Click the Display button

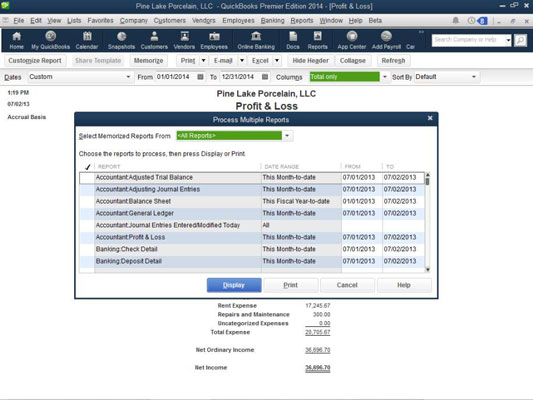[234, 285]
